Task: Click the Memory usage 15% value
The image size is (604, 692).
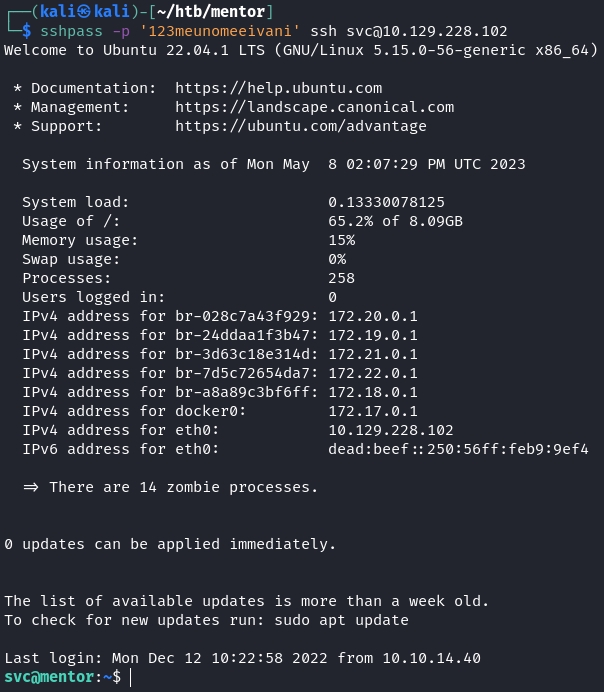Action: (341, 240)
